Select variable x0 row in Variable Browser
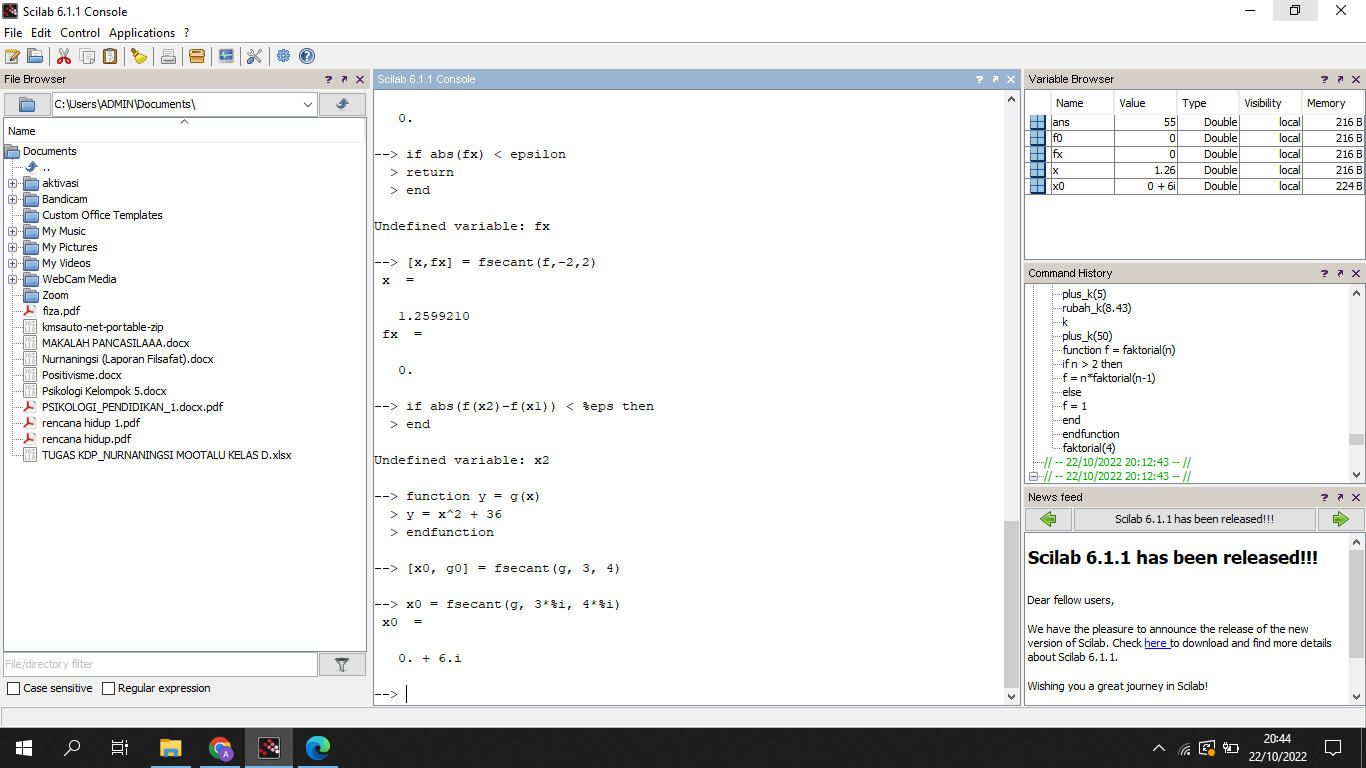 click(1195, 186)
